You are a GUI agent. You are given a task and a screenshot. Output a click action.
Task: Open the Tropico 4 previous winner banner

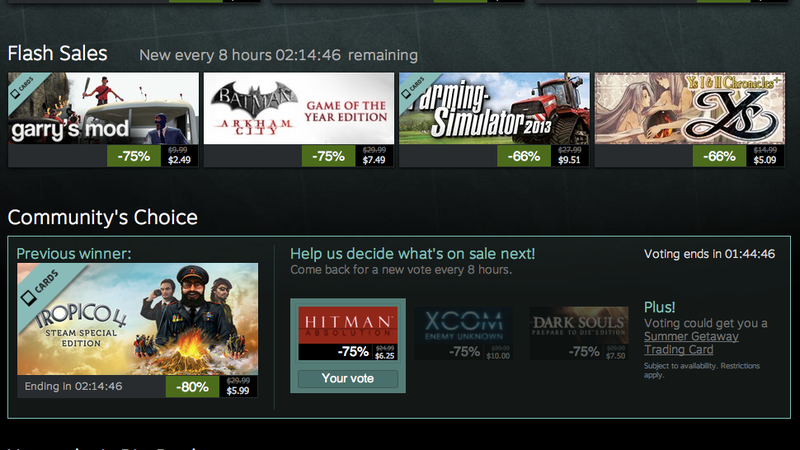[138, 319]
